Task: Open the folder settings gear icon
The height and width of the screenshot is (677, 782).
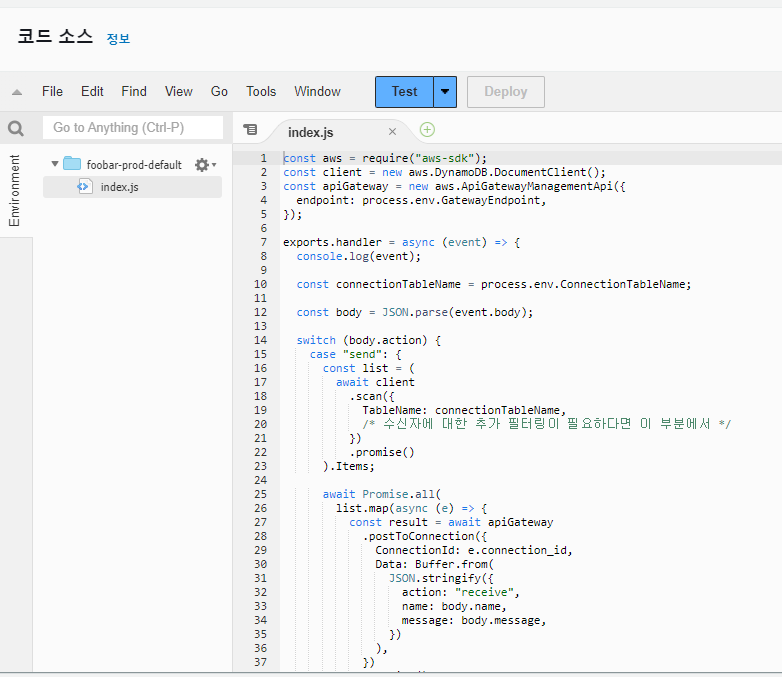Action: [203, 165]
